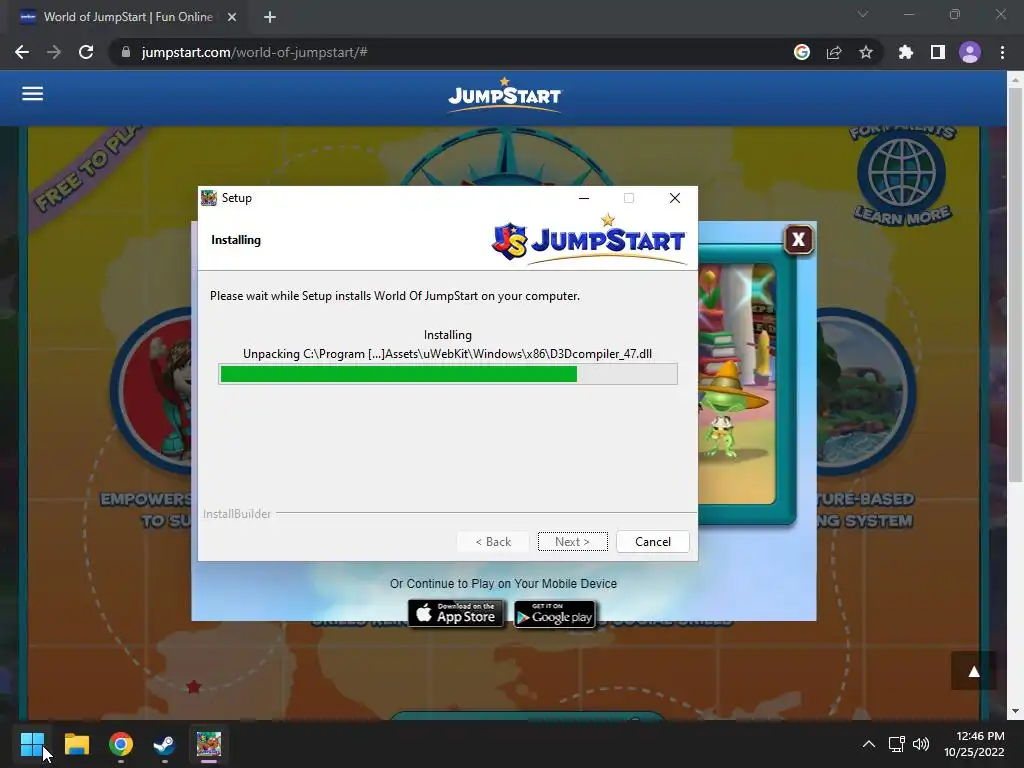Switch to Chrome in the taskbar

coord(121,744)
